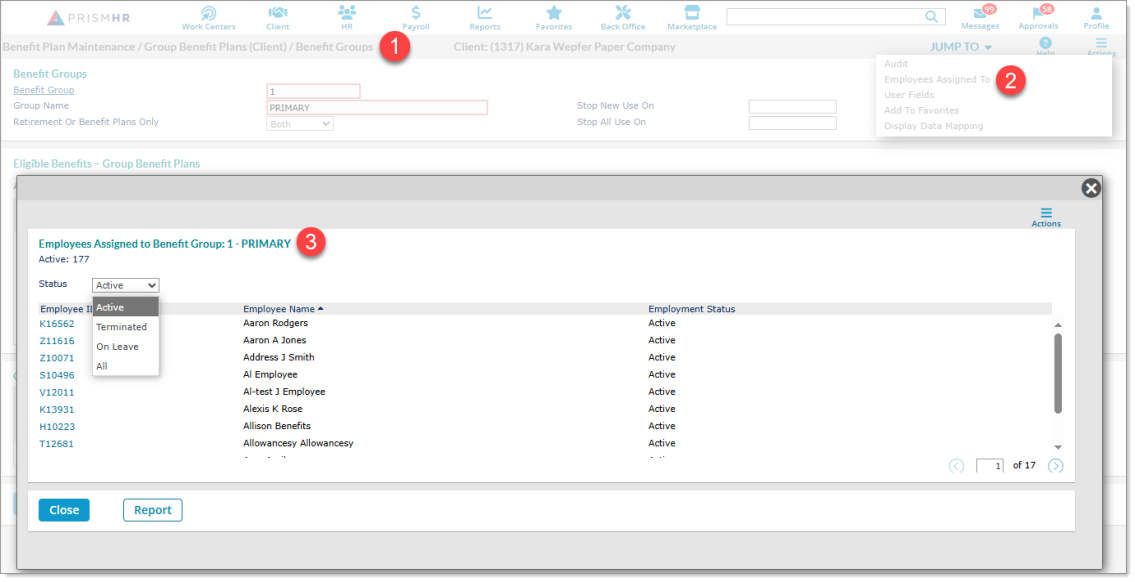Open the Reports chart icon
This screenshot has height=582, width=1135.
[485, 14]
